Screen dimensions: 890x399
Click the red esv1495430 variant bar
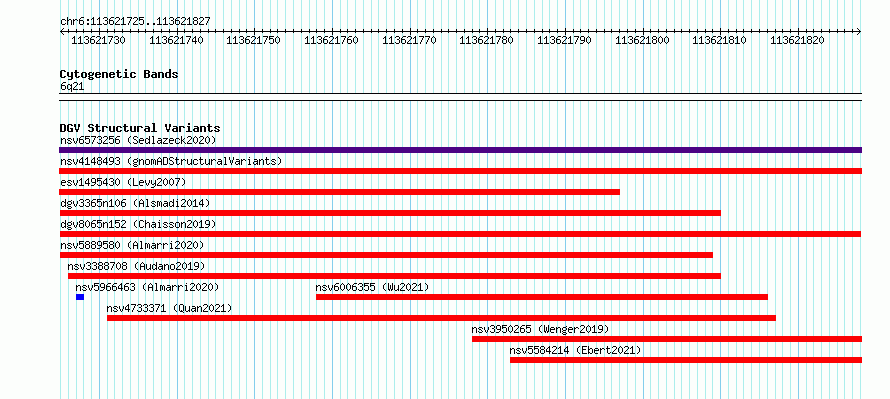(x=339, y=192)
